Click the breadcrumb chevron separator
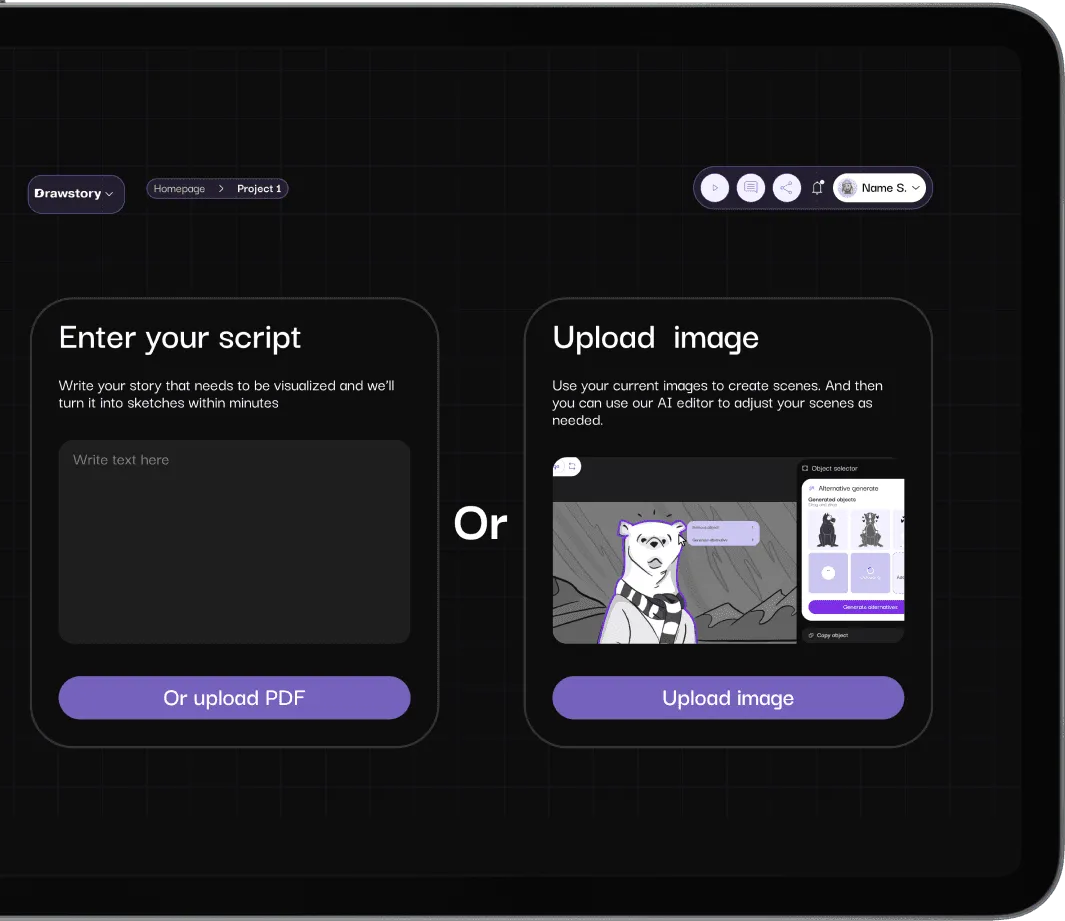The width and height of the screenshot is (1065, 921). coord(221,189)
